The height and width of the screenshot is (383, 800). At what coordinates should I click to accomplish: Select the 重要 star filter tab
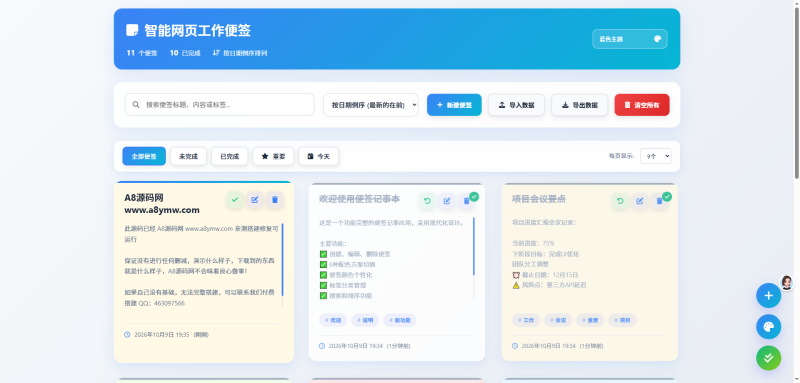point(273,156)
